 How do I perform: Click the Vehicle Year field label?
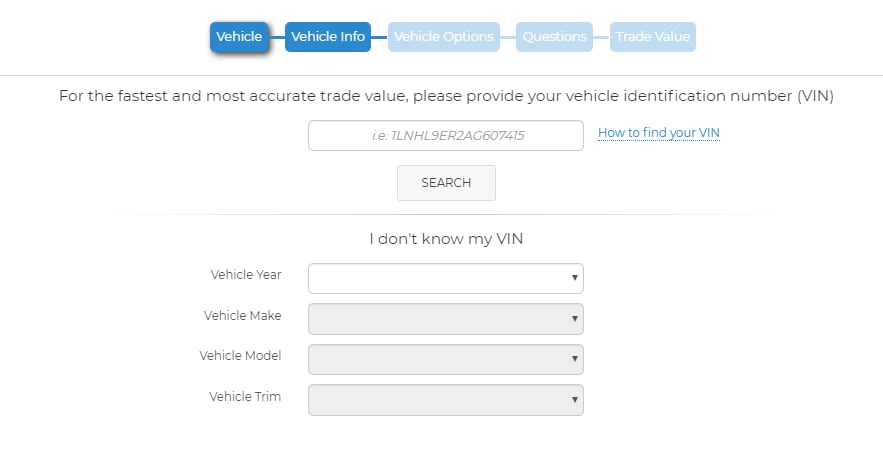(x=246, y=274)
